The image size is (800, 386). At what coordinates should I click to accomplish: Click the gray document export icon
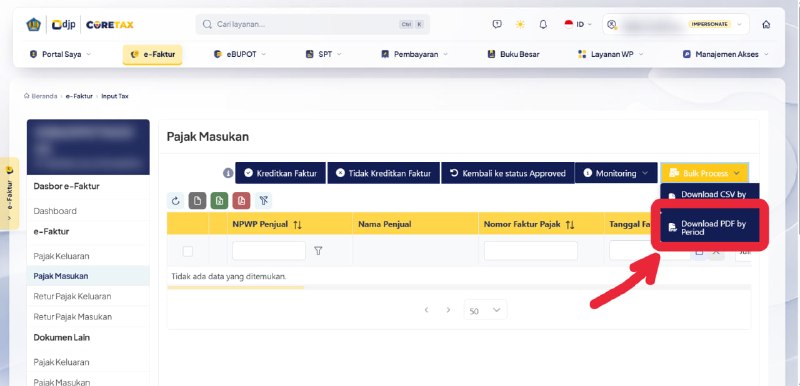197,201
